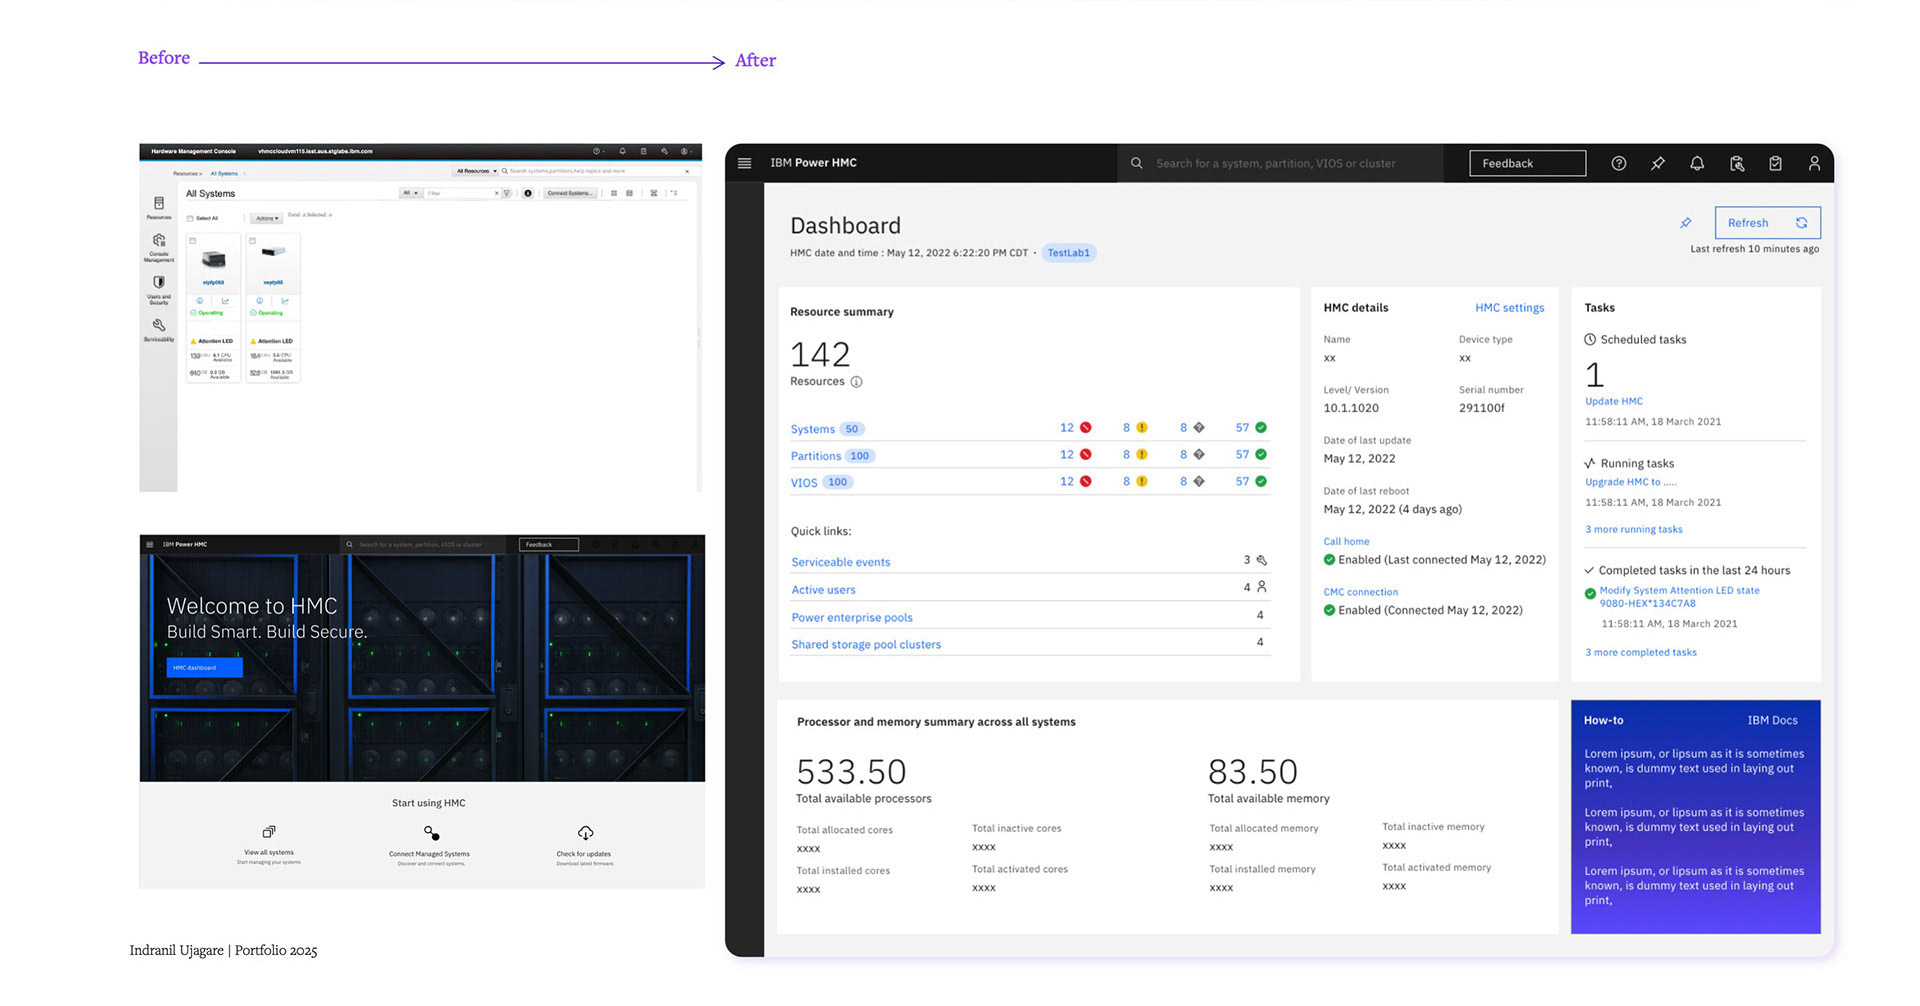This screenshot has width=1920, height=1006.
Task: Click Serviceability wrench icon in old console sidebar
Action: (x=159, y=325)
